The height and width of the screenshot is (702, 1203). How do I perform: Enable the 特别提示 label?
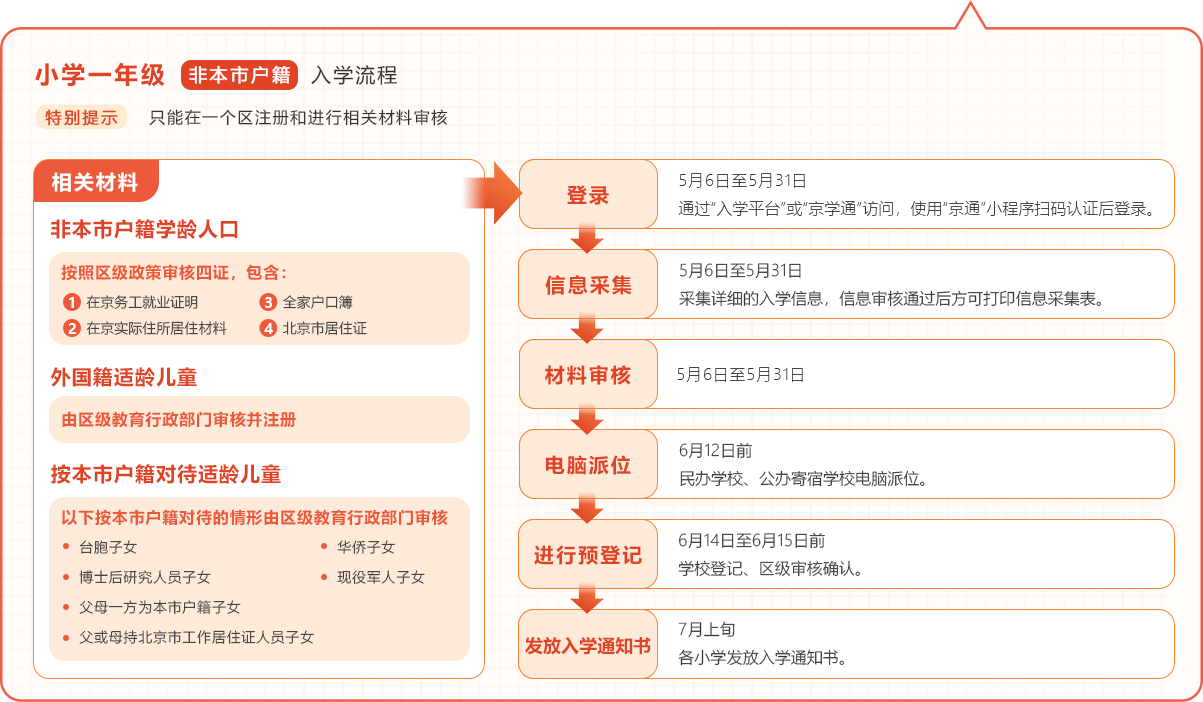click(82, 117)
